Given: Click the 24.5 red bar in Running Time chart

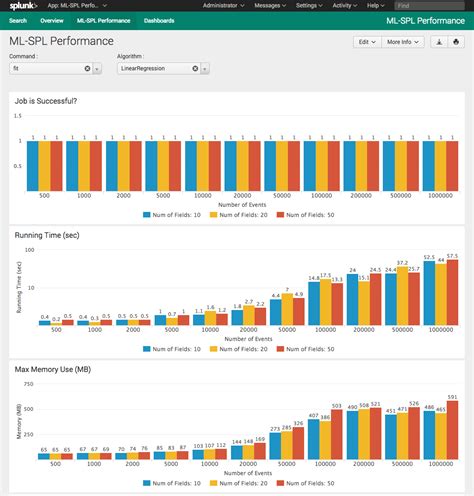Looking at the screenshot, I should [376, 300].
